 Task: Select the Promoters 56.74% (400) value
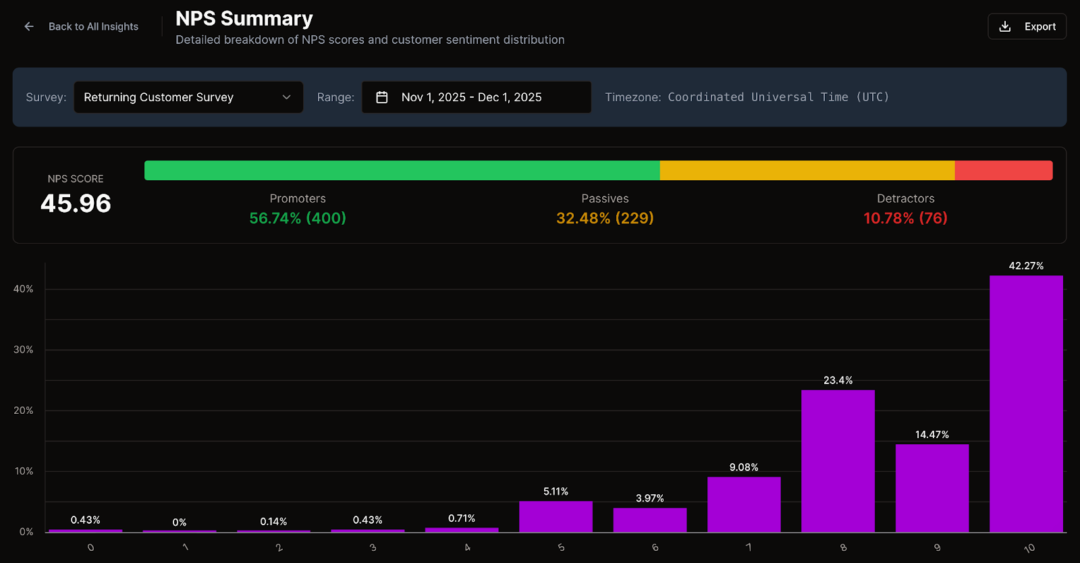click(298, 218)
